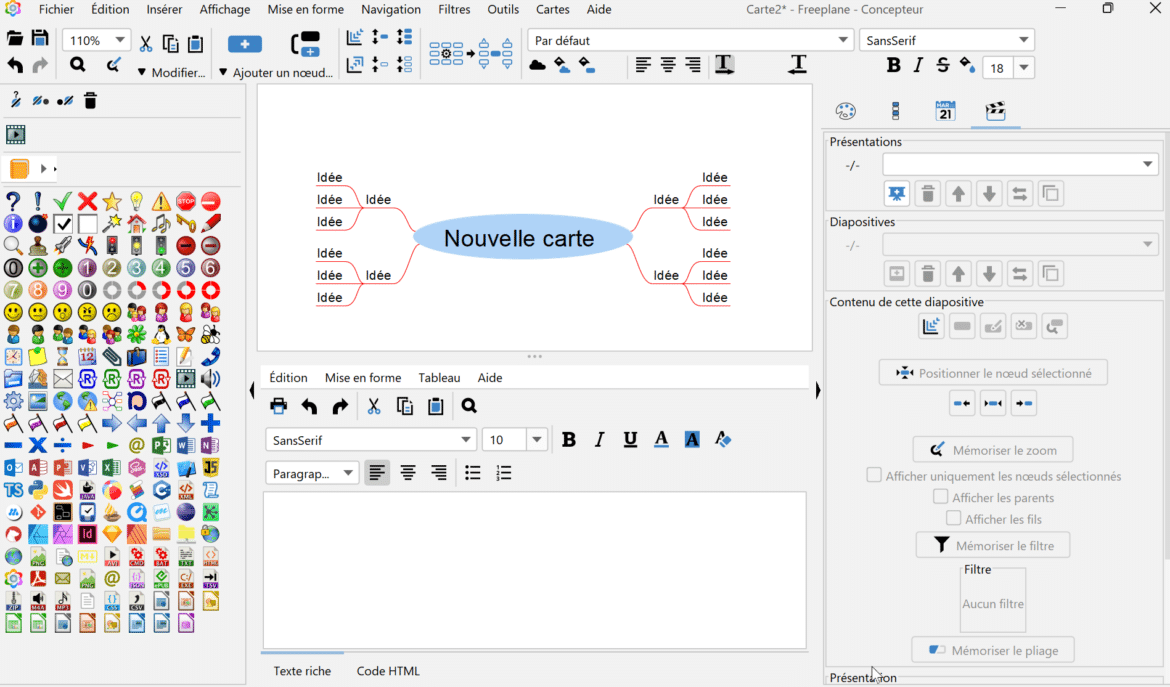1170x687 pixels.
Task: Open the calendar management tab
Action: [943, 112]
